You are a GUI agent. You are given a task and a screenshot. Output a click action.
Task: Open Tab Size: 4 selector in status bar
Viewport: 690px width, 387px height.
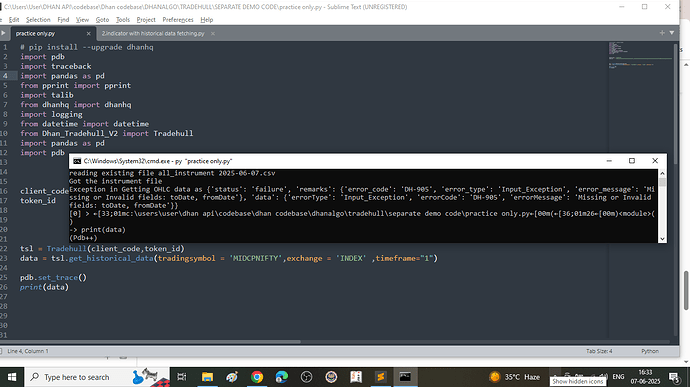coord(599,351)
